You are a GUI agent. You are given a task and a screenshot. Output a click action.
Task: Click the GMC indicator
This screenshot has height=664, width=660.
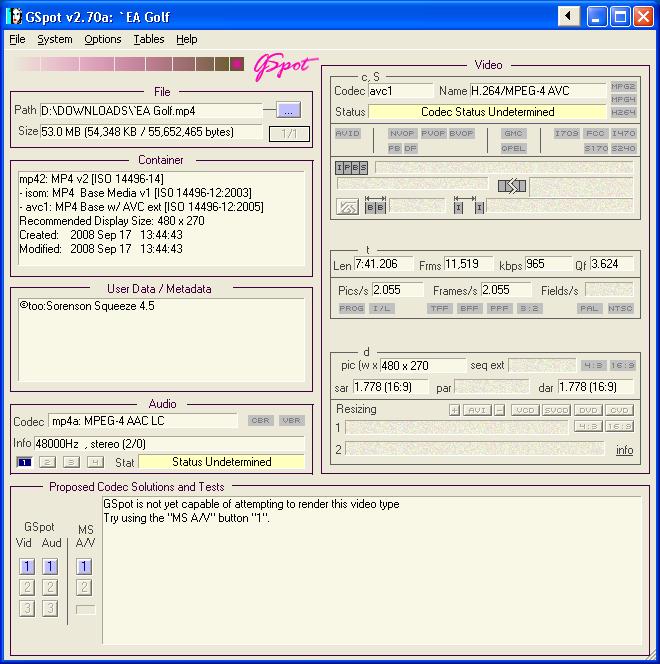[513, 133]
